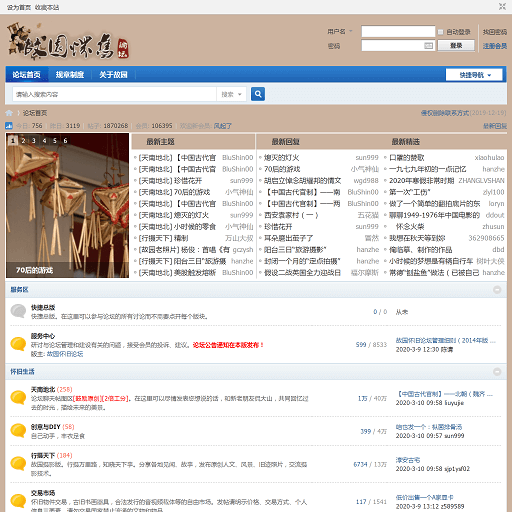
Task: Click the gray chat bubble icon for 快捷总版
Action: click(x=18, y=311)
